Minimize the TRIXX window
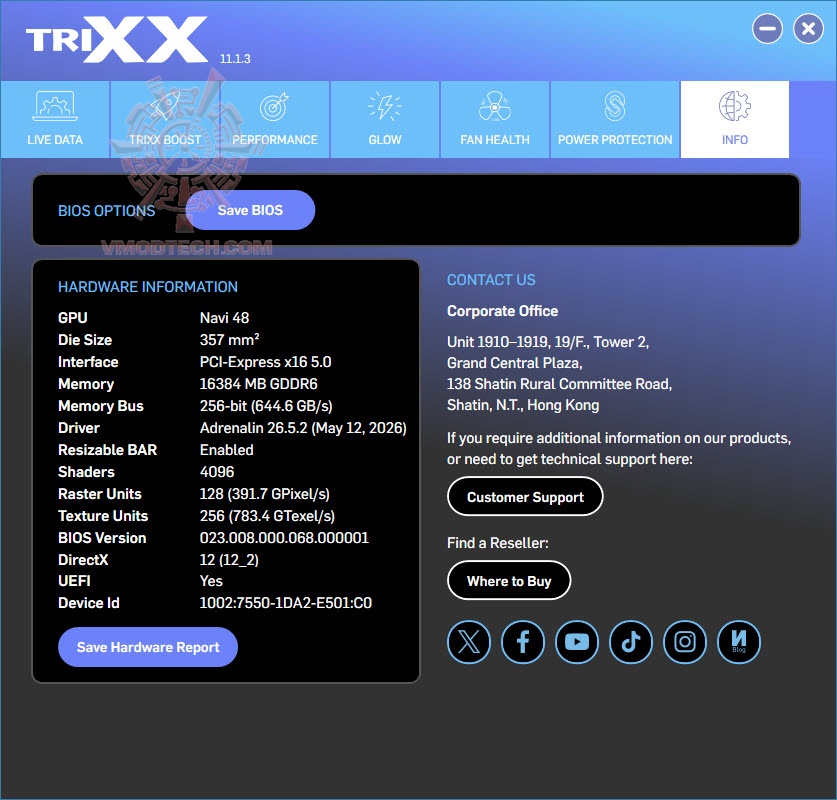Viewport: 837px width, 800px height. [767, 29]
